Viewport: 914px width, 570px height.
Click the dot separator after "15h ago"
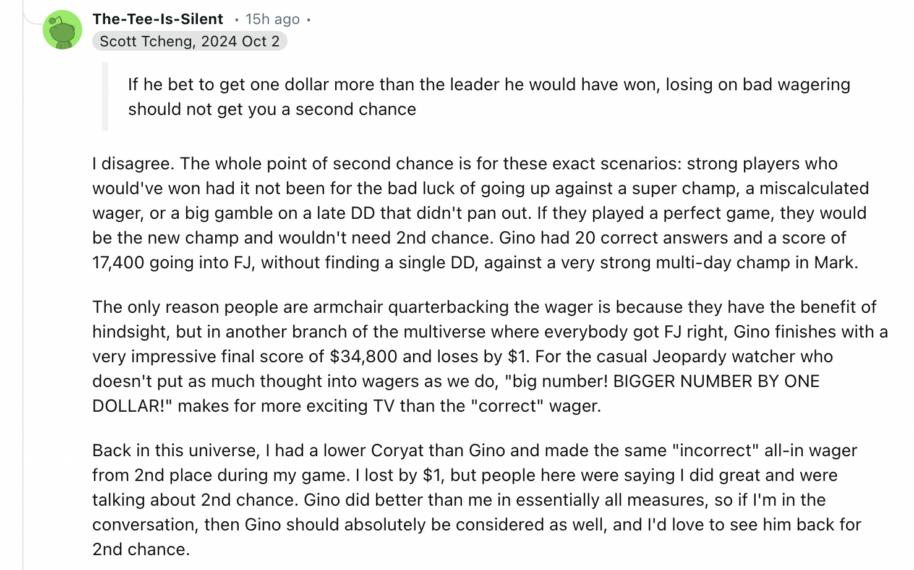point(308,20)
